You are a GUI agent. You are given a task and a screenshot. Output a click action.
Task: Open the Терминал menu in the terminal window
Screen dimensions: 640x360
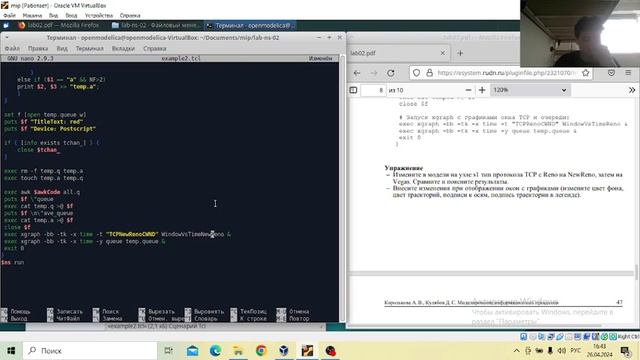(89, 48)
